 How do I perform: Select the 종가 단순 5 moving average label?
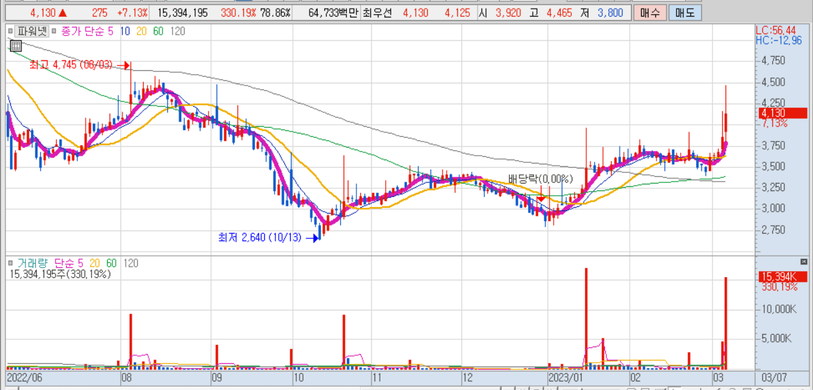coord(87,32)
